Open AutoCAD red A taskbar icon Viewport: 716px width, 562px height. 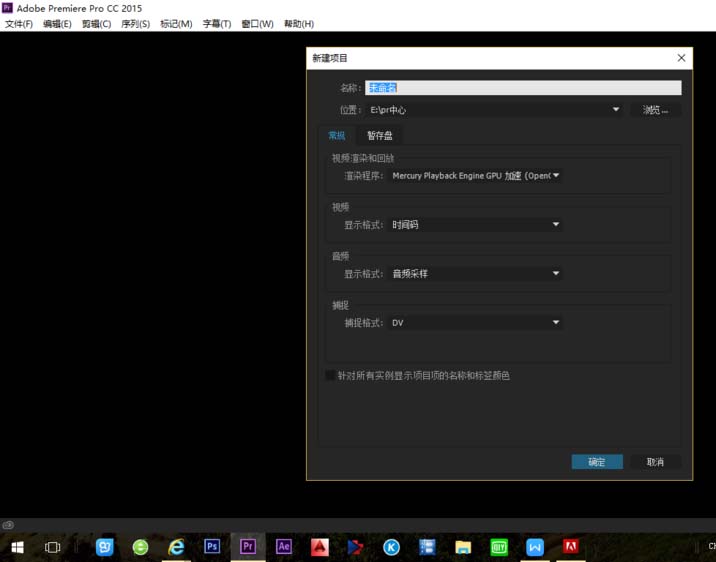(x=320, y=546)
